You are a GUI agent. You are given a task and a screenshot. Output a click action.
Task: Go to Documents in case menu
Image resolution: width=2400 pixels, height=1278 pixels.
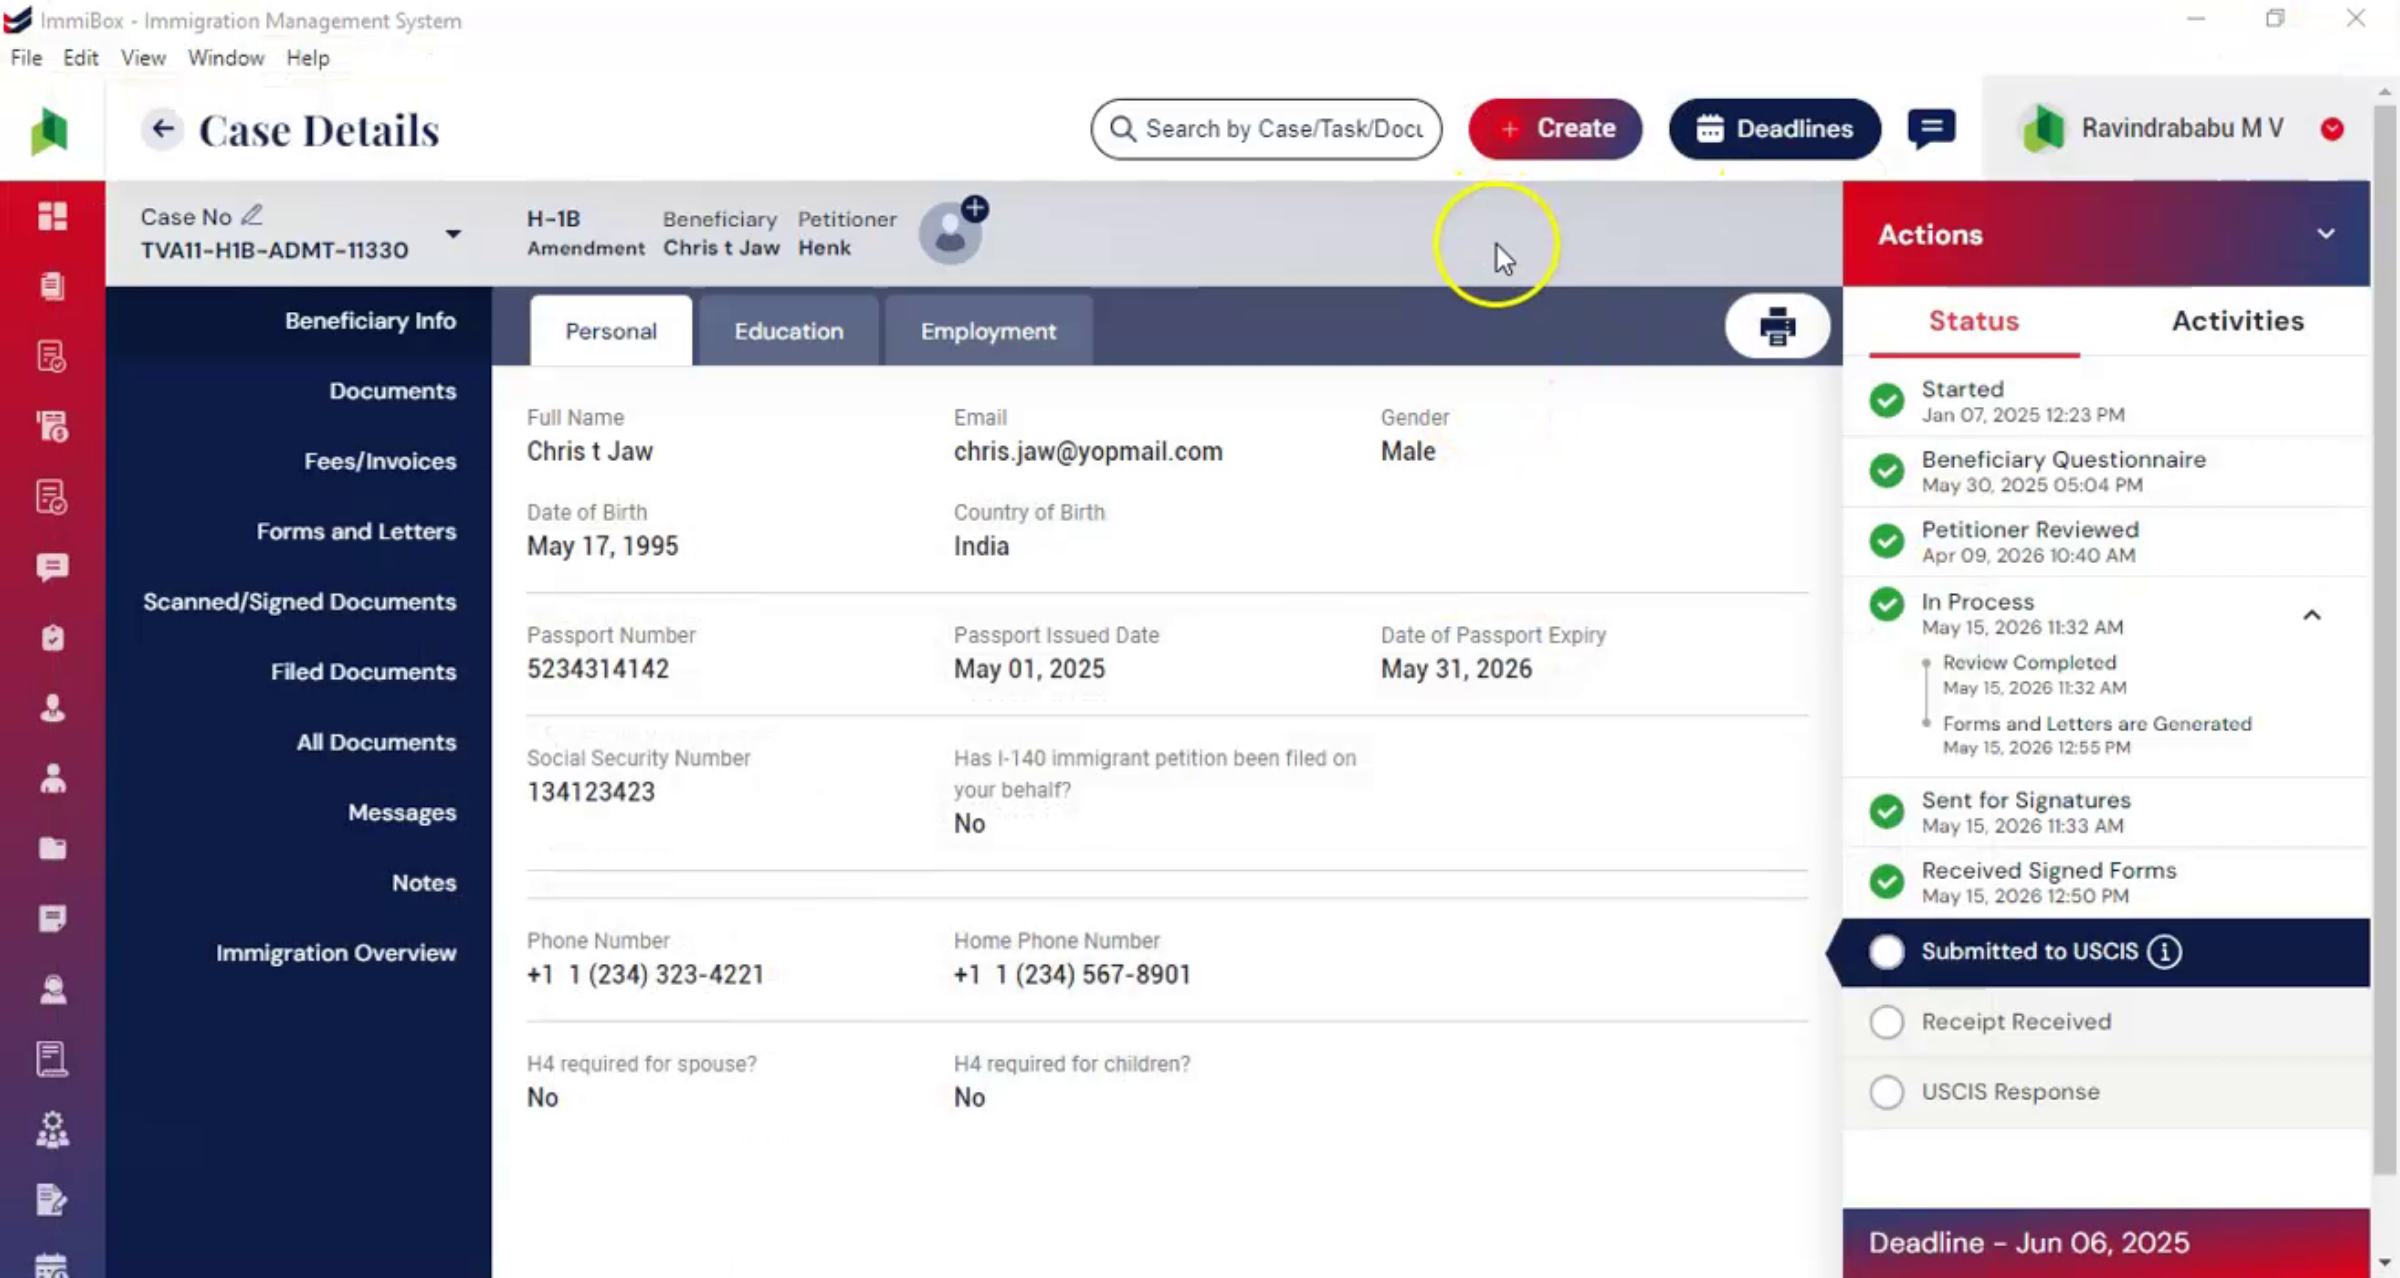(393, 391)
